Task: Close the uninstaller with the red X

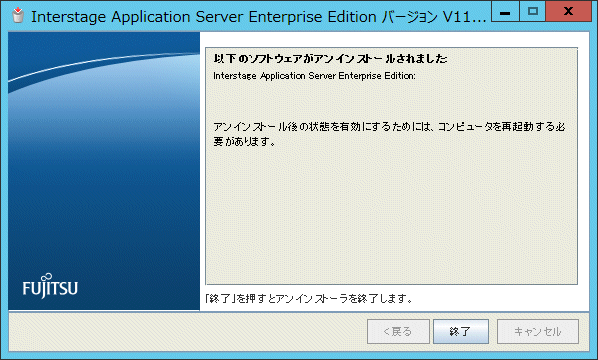Action: point(568,12)
